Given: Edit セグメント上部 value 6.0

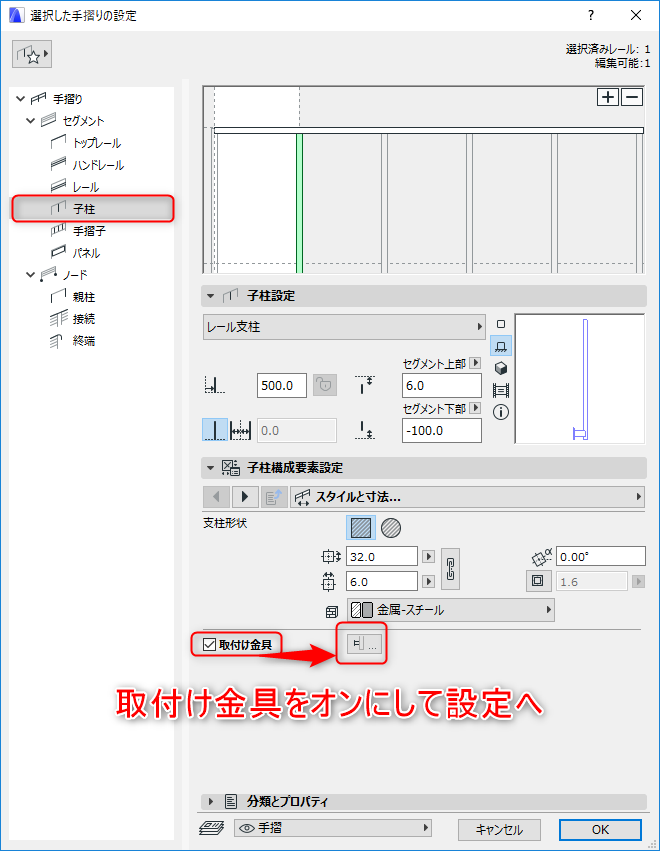Looking at the screenshot, I should (442, 385).
